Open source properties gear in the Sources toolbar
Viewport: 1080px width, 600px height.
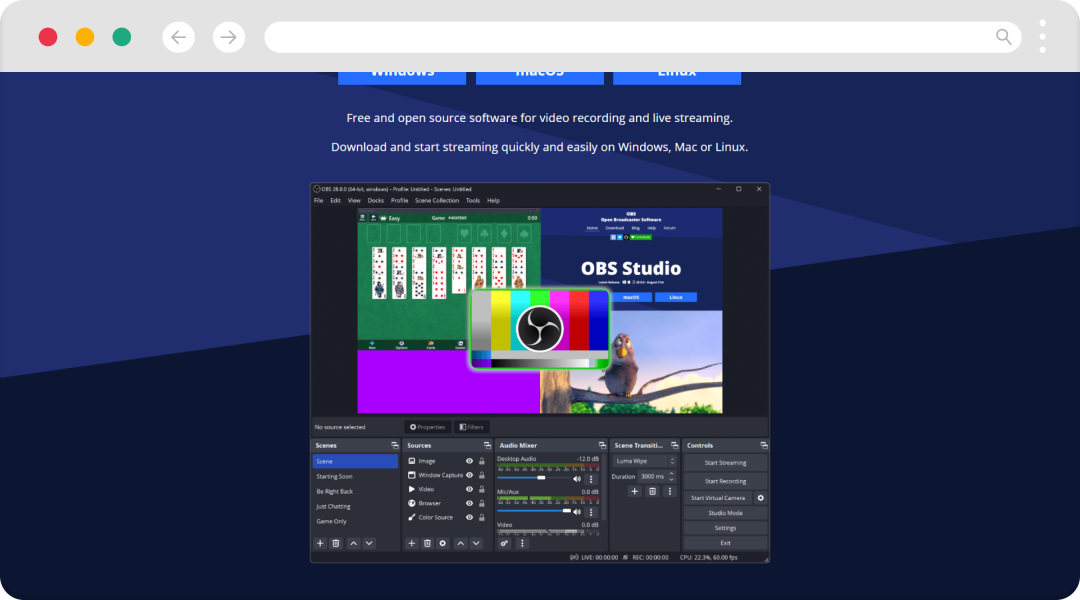coord(443,544)
